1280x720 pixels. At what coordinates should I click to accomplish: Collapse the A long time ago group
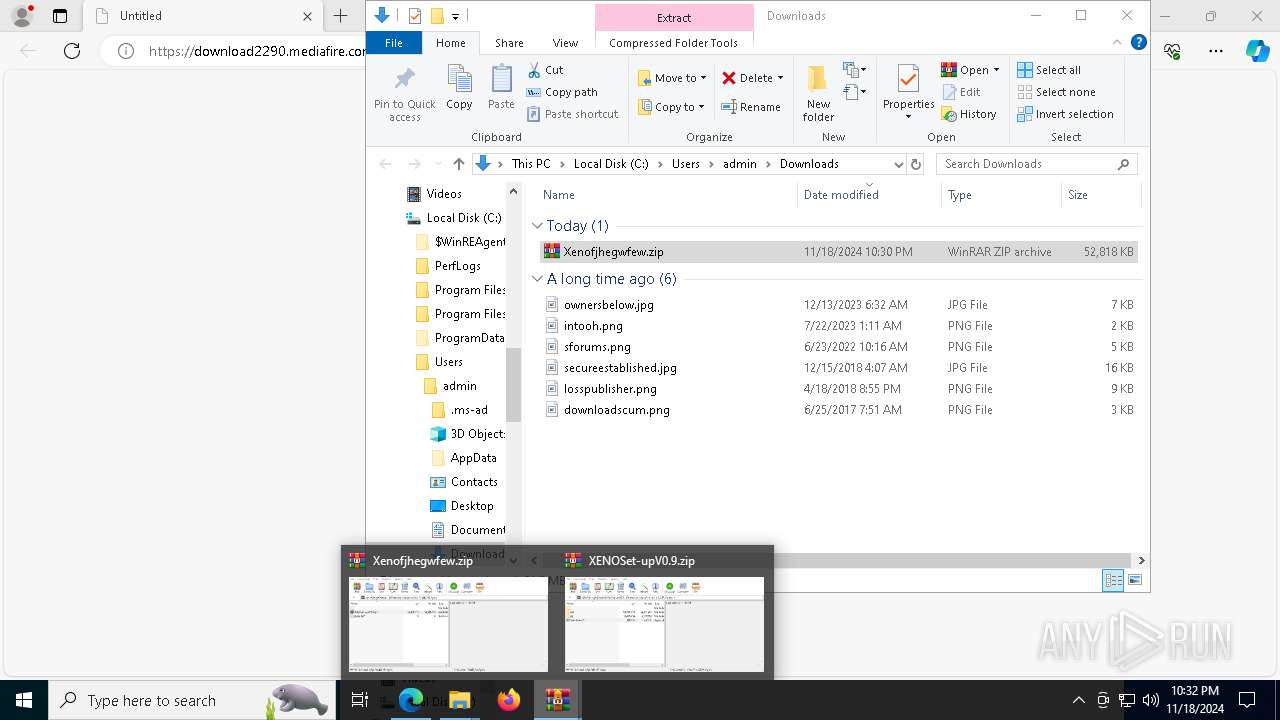(537, 279)
